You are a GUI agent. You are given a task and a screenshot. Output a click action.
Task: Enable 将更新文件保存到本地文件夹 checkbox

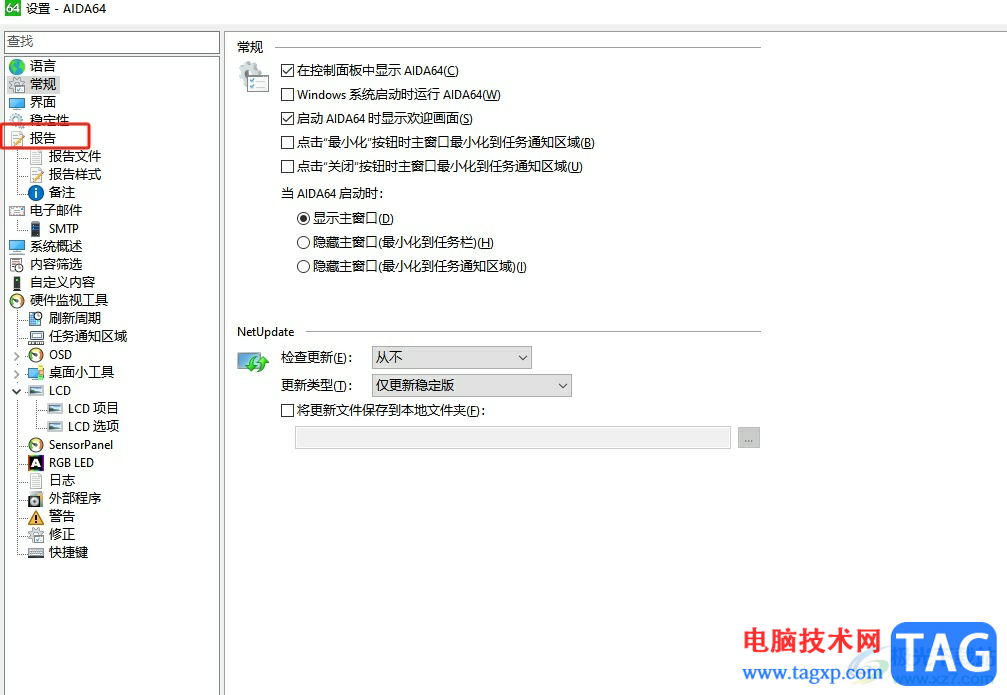[x=288, y=410]
